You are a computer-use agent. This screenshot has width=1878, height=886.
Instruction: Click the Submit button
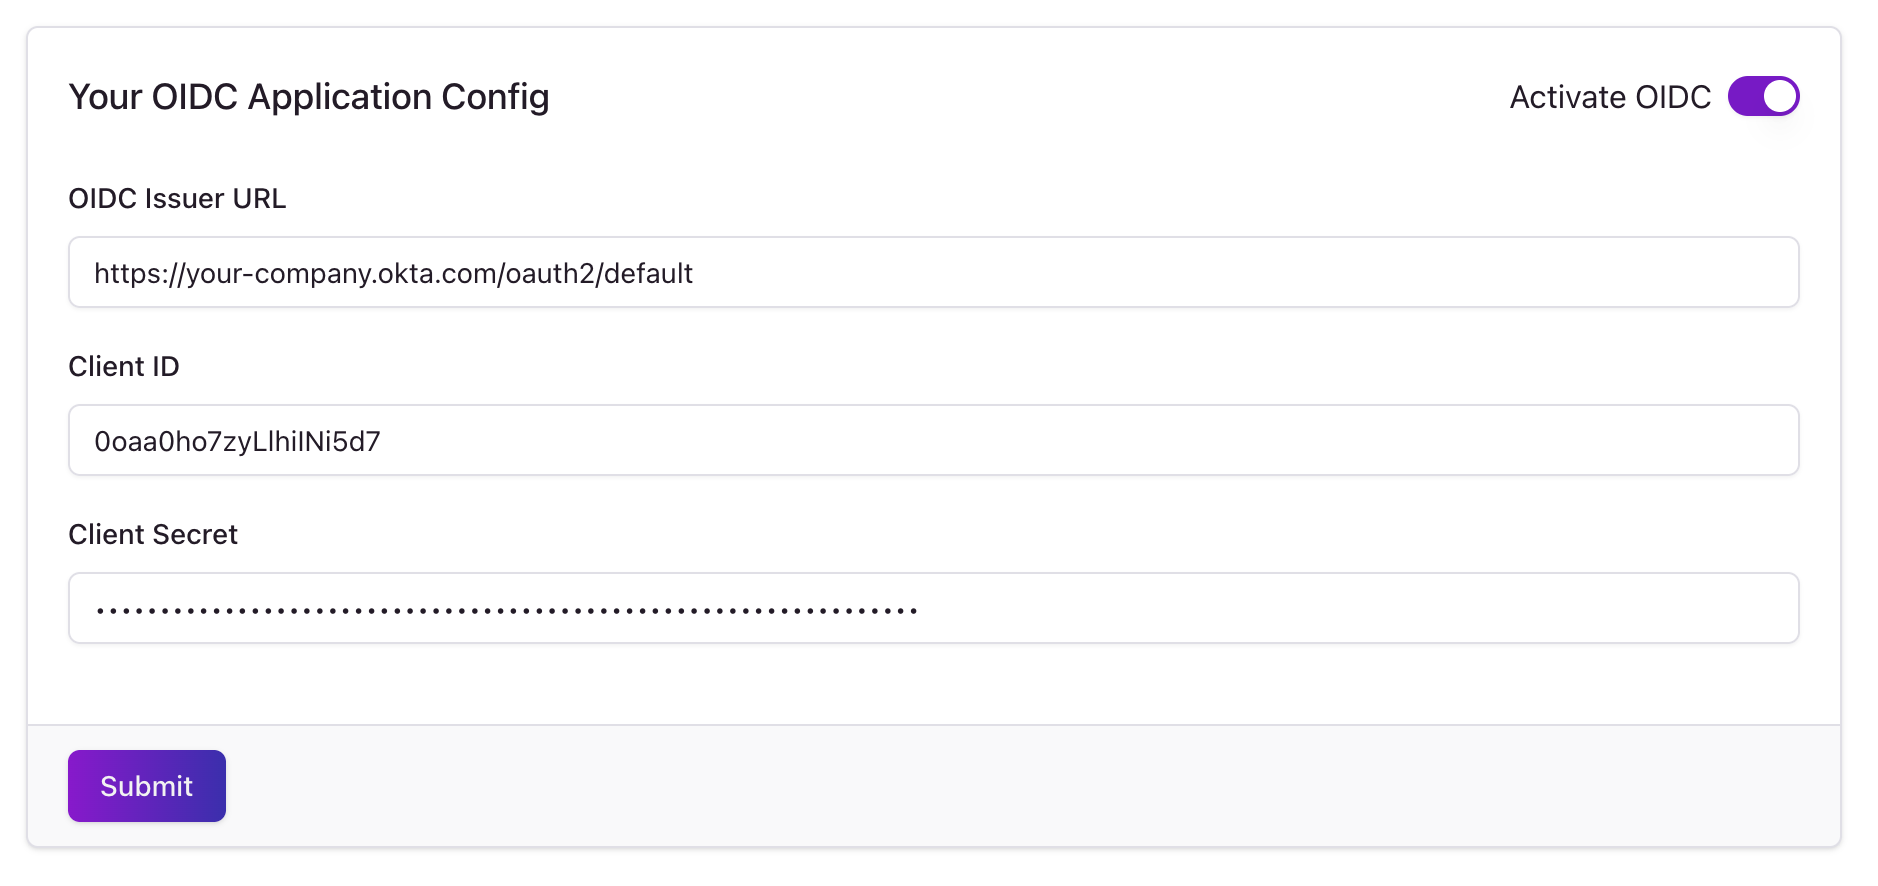pyautogui.click(x=146, y=786)
